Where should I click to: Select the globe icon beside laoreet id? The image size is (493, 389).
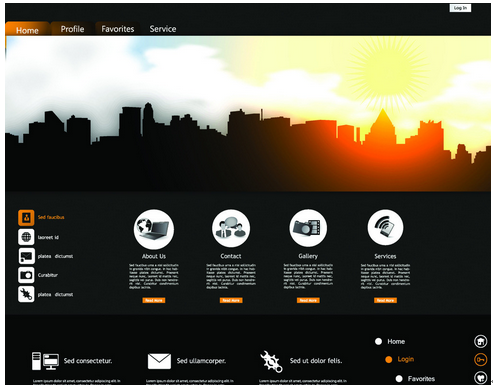(26, 237)
